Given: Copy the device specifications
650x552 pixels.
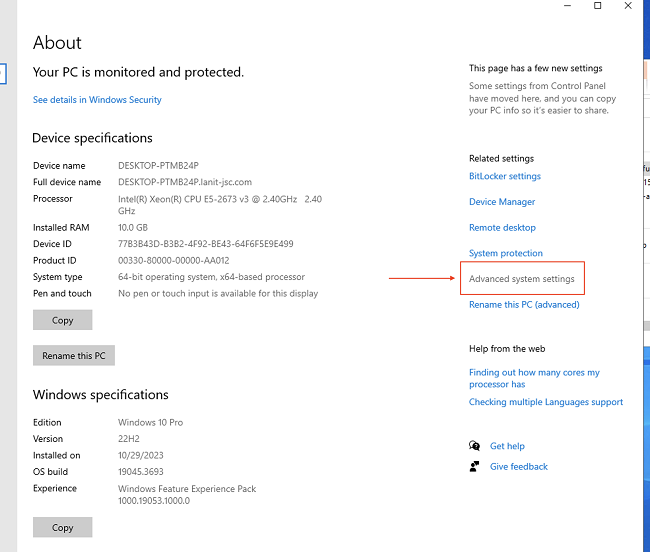Looking at the screenshot, I should [x=63, y=320].
